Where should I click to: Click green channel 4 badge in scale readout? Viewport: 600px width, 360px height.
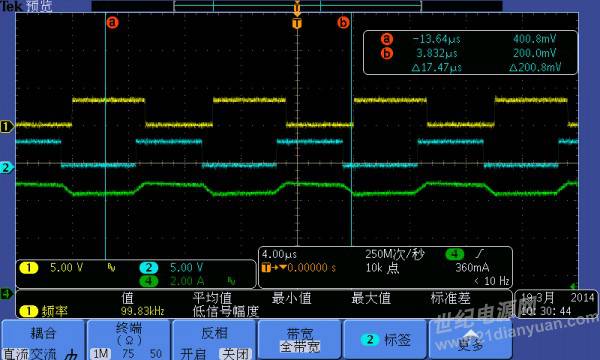pyautogui.click(x=149, y=281)
